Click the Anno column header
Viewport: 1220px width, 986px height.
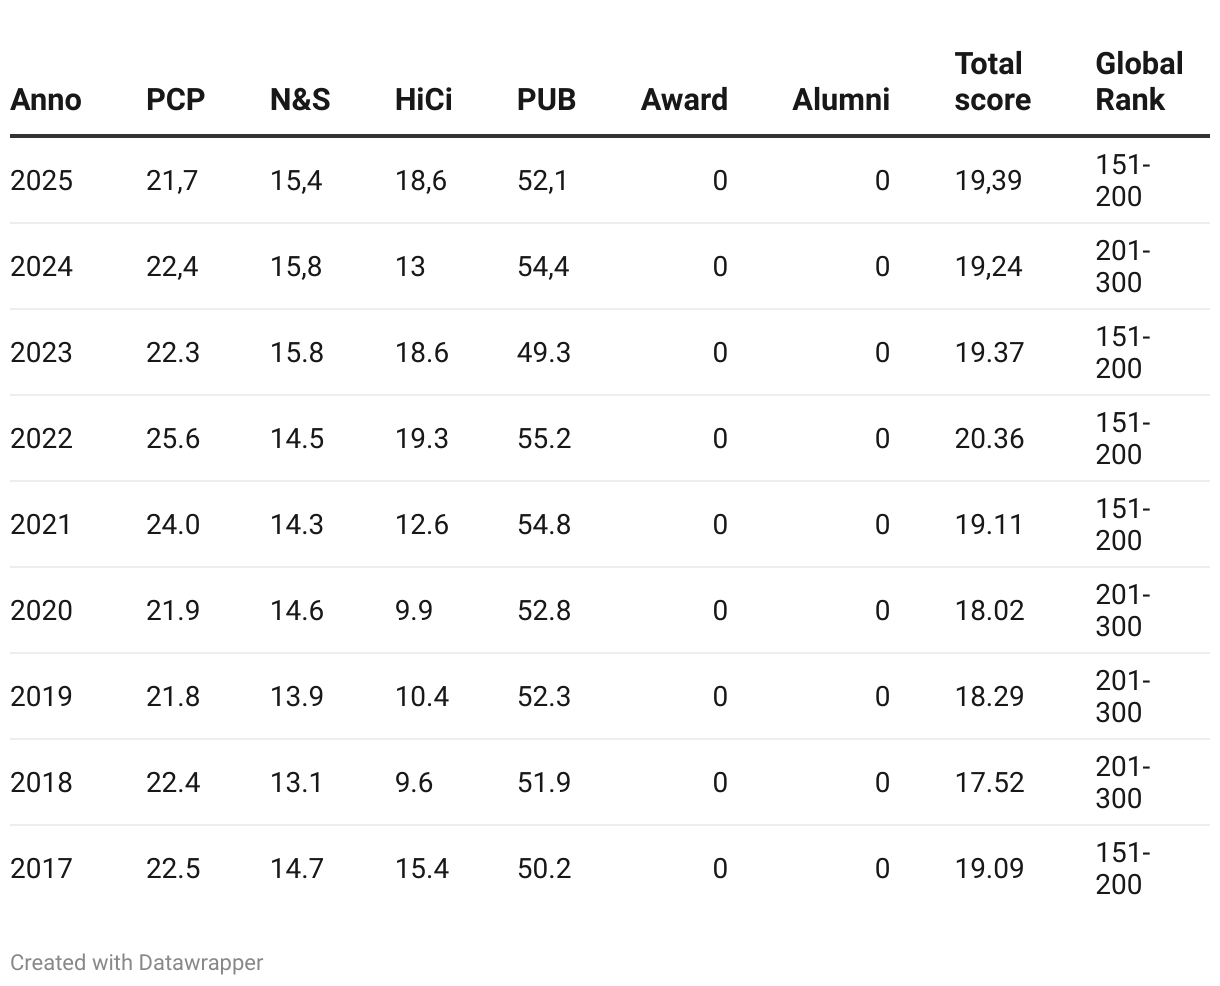click(46, 99)
